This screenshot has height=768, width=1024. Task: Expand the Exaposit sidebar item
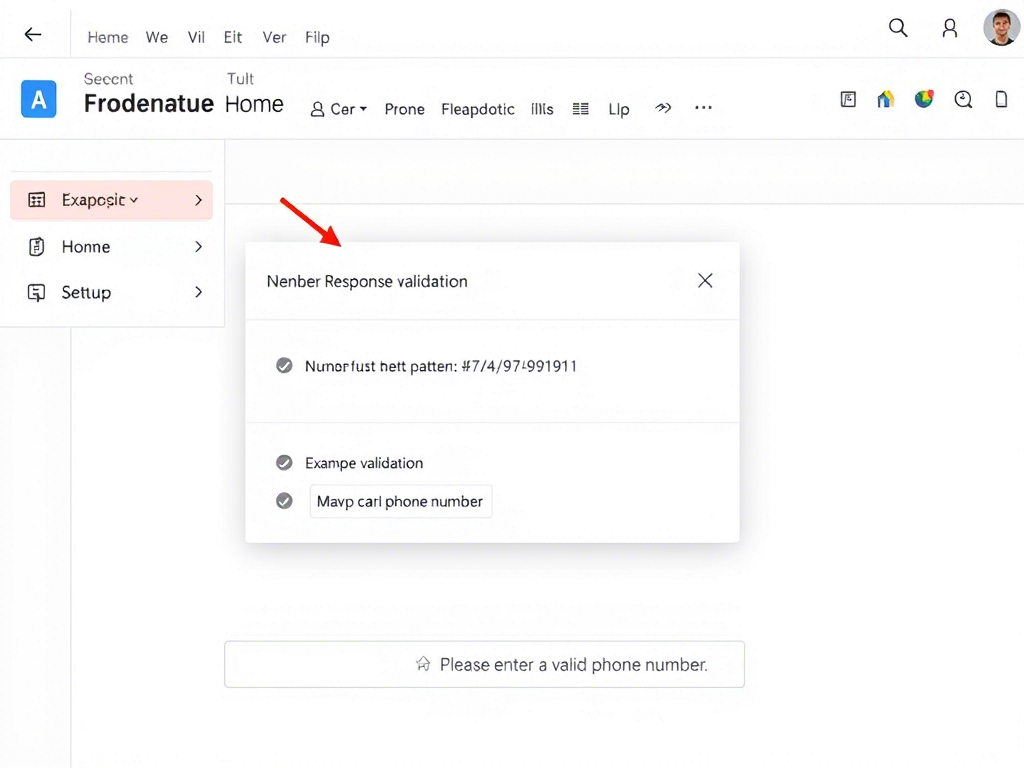[198, 200]
